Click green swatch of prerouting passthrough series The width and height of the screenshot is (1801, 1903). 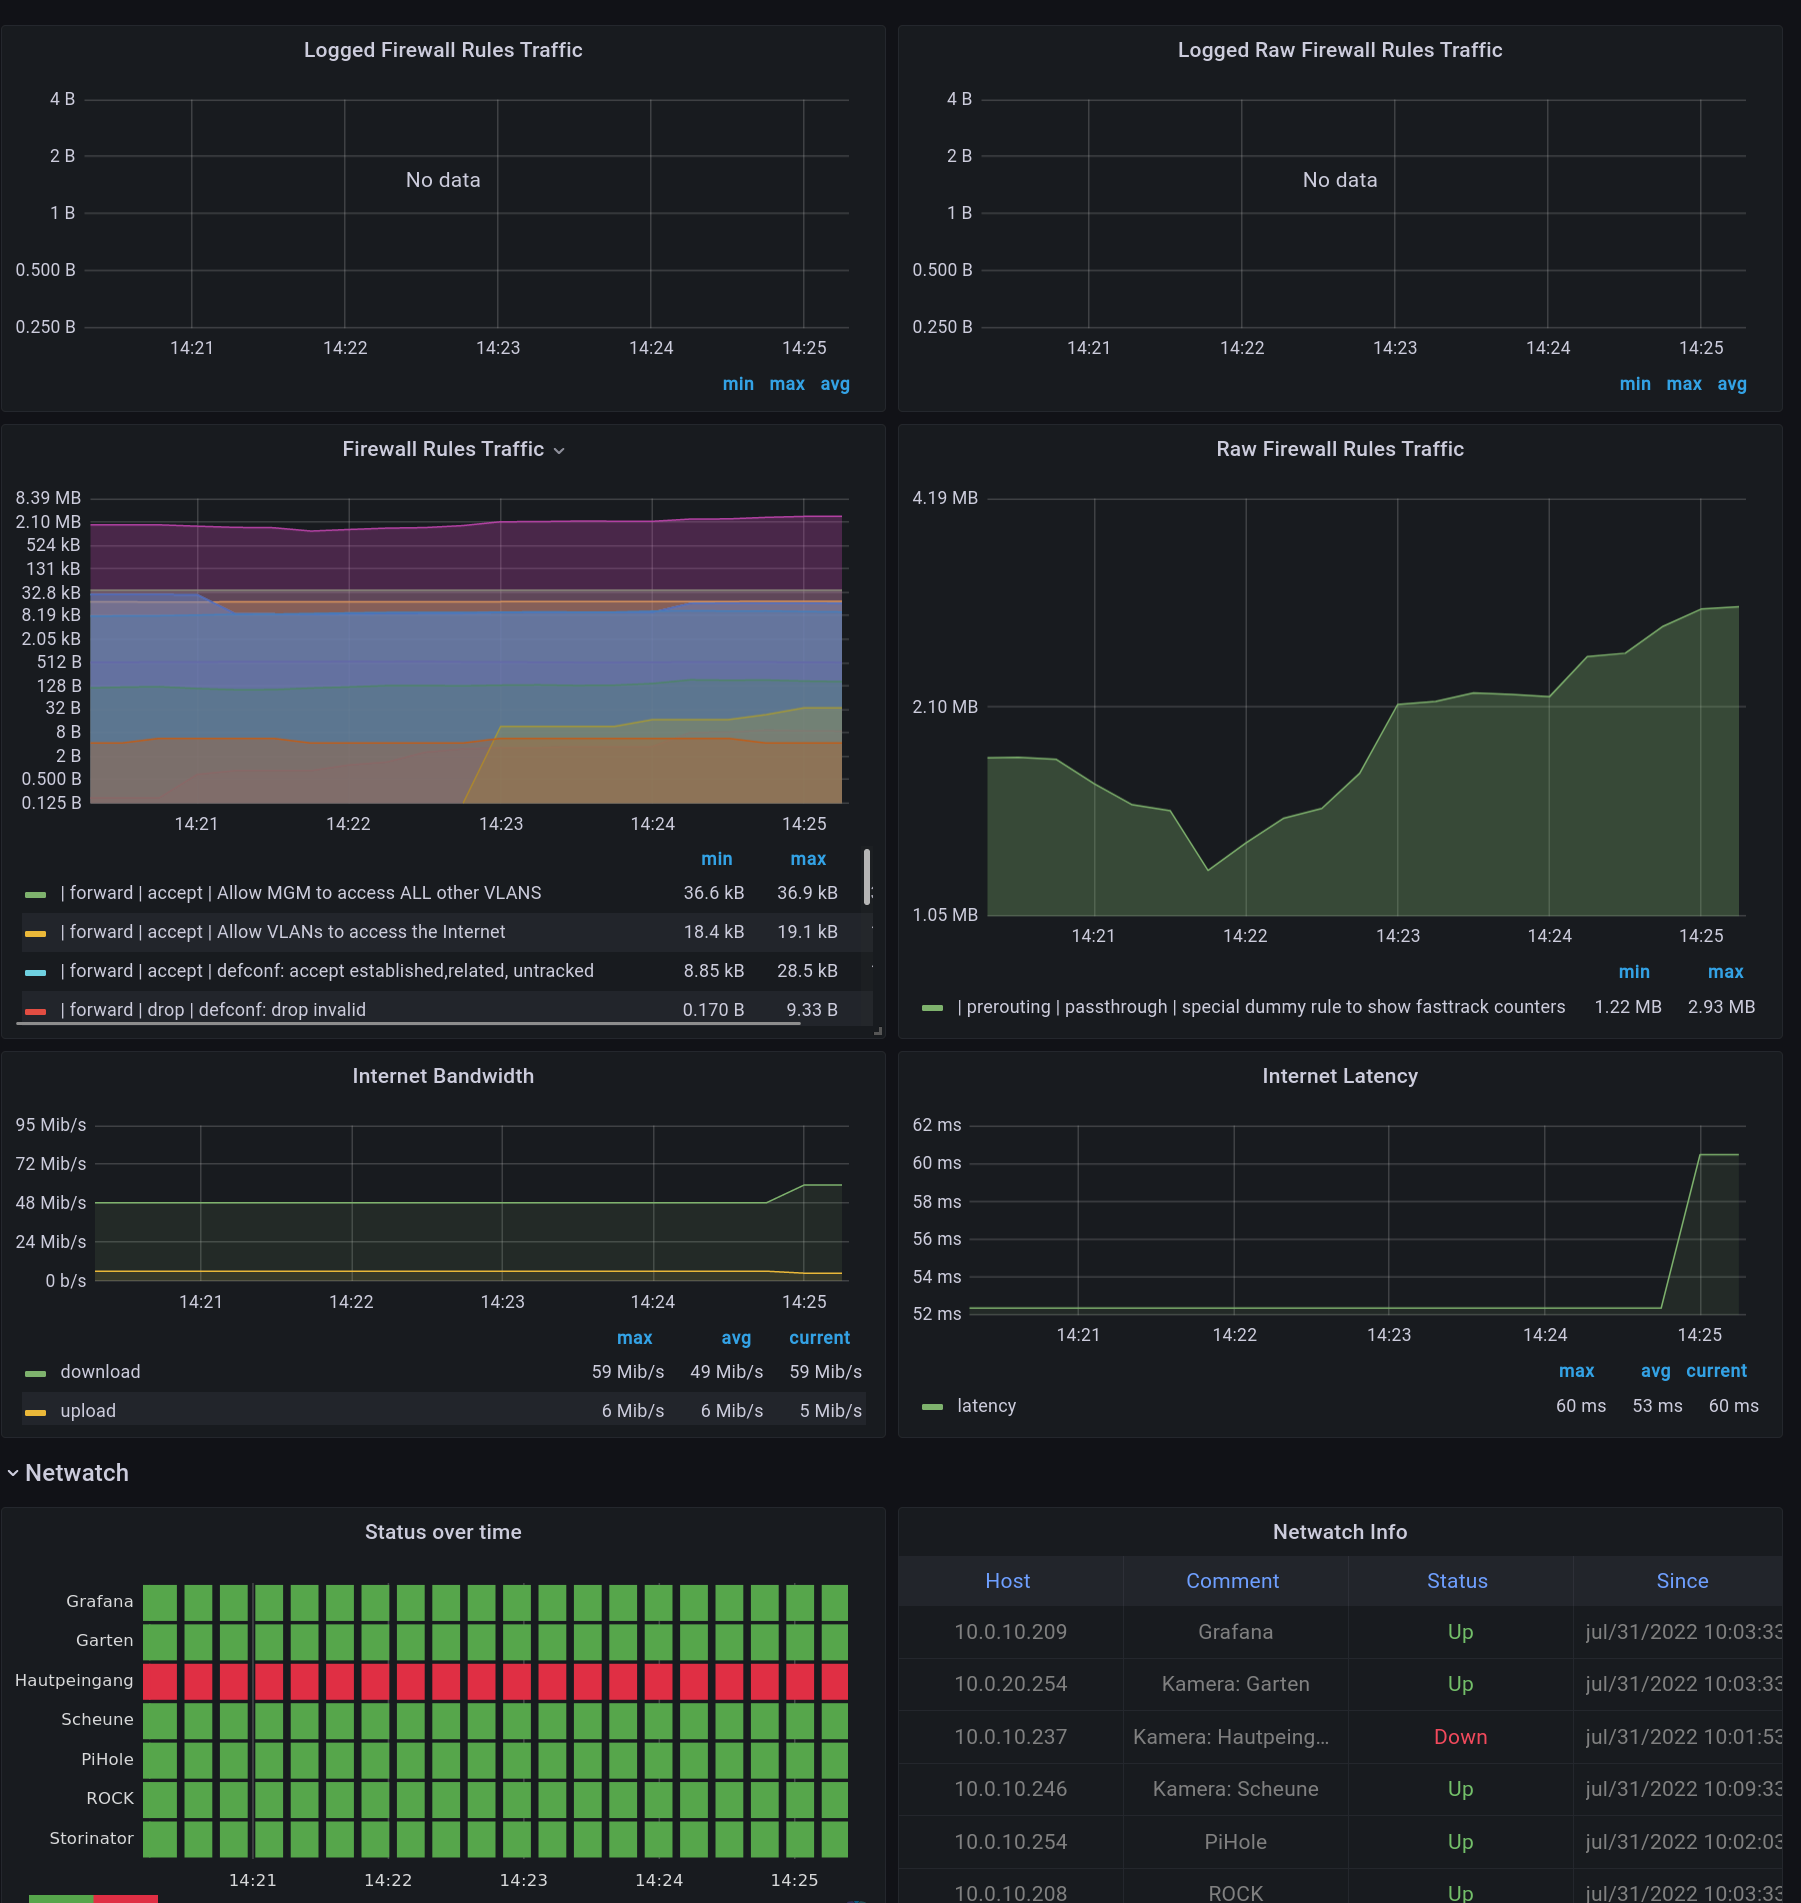tap(932, 1008)
